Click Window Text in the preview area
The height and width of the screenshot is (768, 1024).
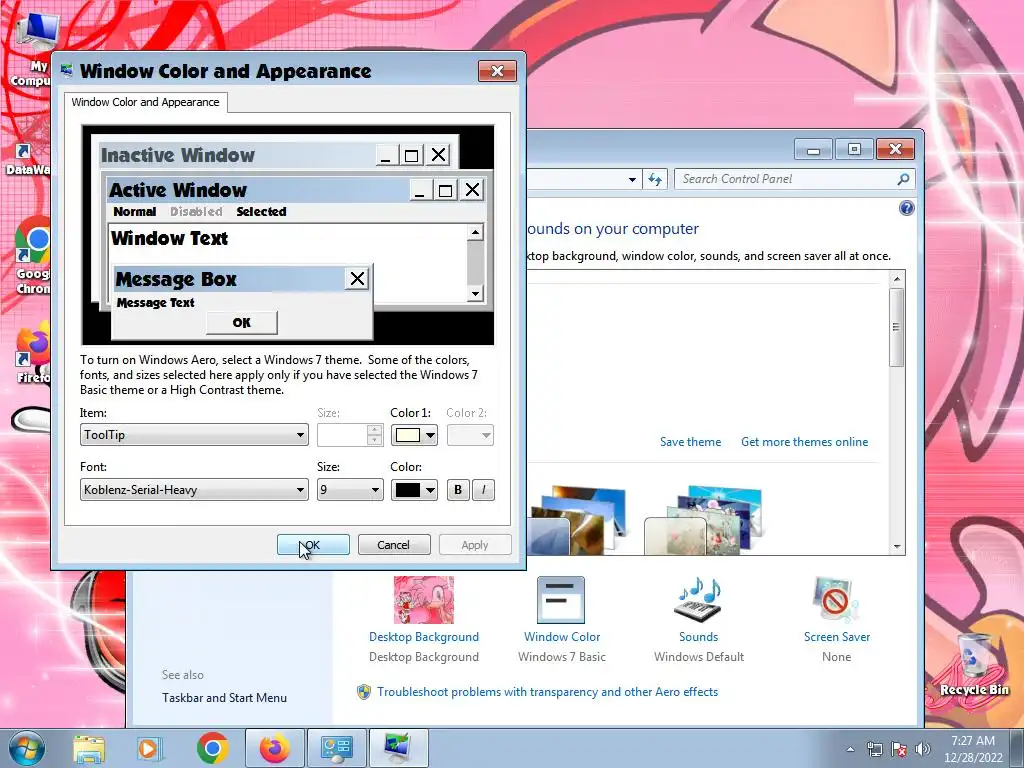click(x=169, y=238)
